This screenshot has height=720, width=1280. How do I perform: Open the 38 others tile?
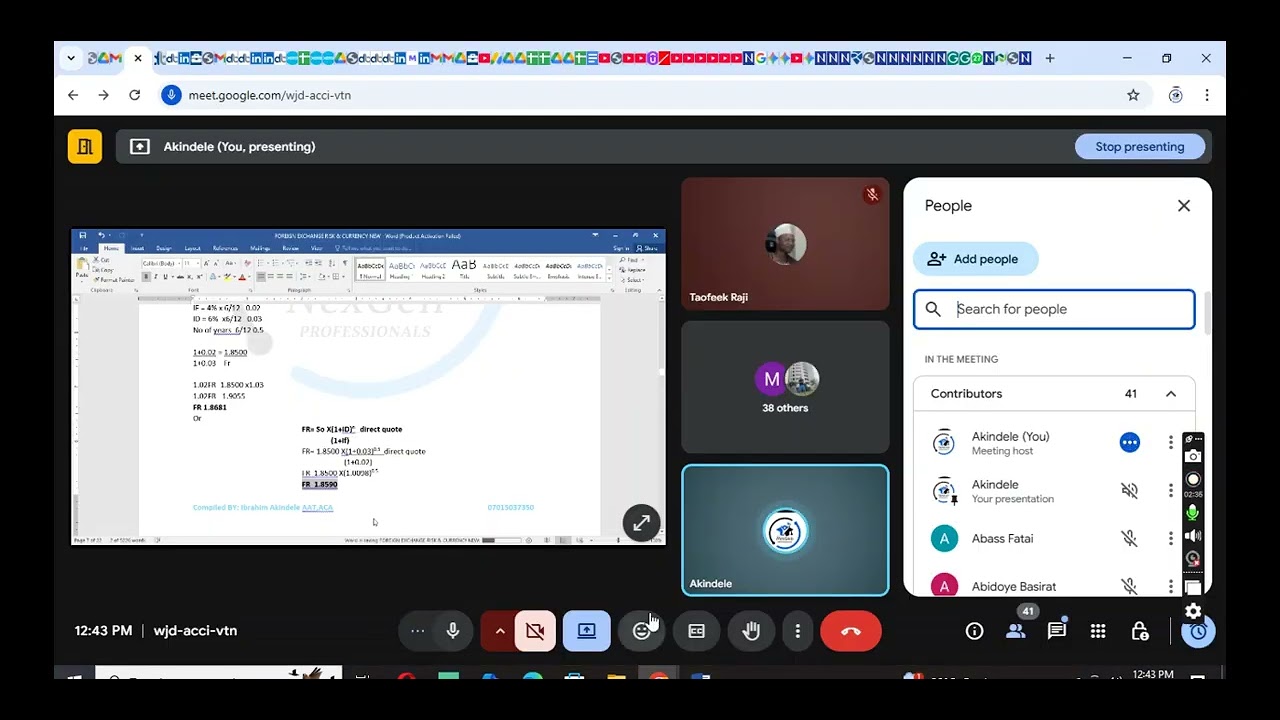[x=785, y=387]
